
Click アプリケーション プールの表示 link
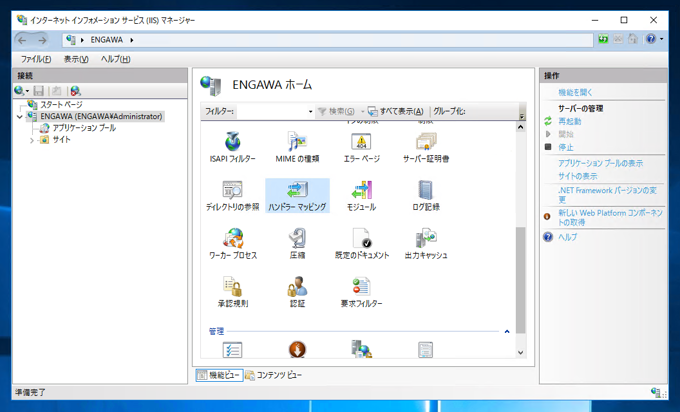pos(600,163)
